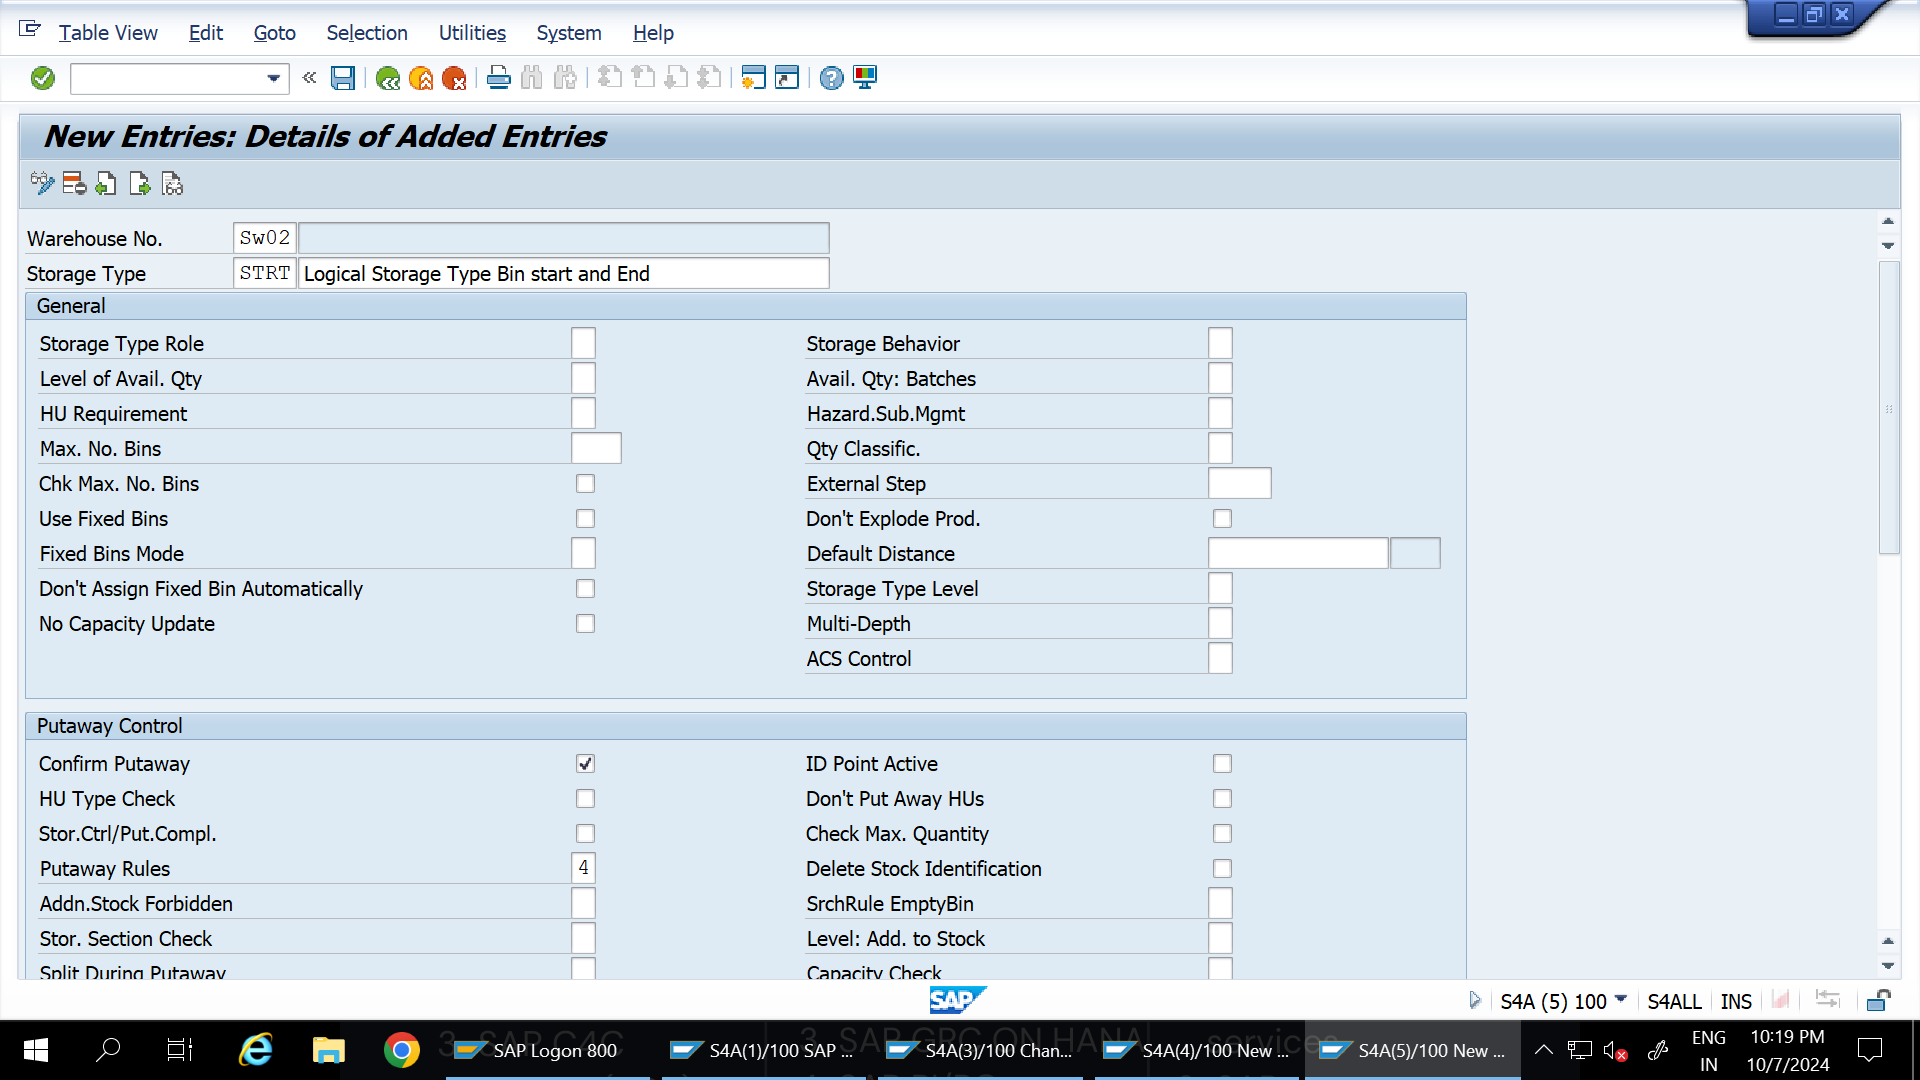Select the Previous Entry document icon
The width and height of the screenshot is (1920, 1080).
coord(106,183)
